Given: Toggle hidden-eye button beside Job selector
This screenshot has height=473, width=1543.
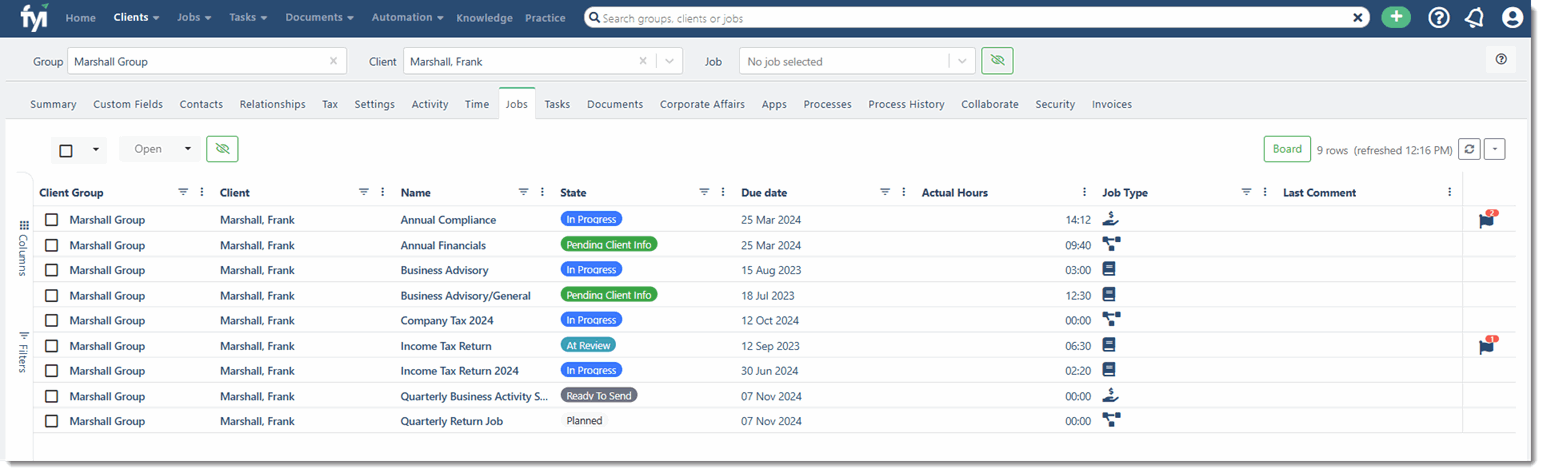Looking at the screenshot, I should tap(997, 61).
